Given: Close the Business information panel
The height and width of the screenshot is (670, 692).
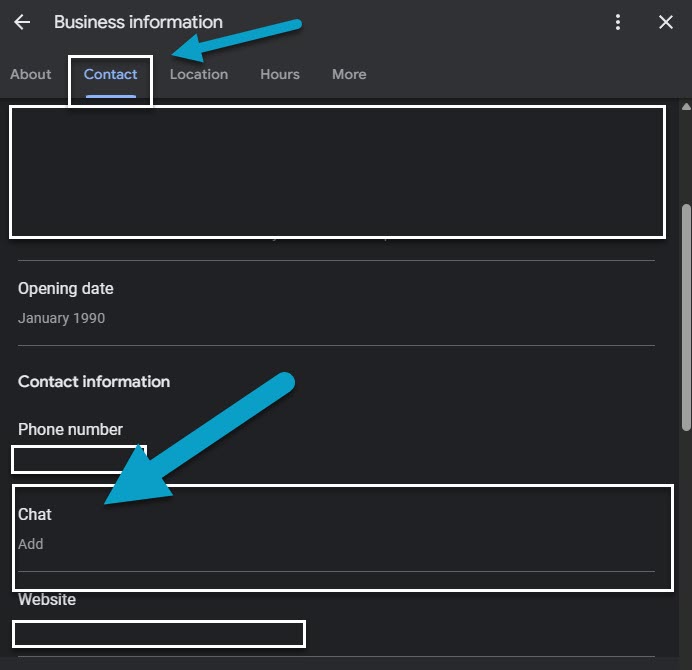Looking at the screenshot, I should tap(666, 22).
